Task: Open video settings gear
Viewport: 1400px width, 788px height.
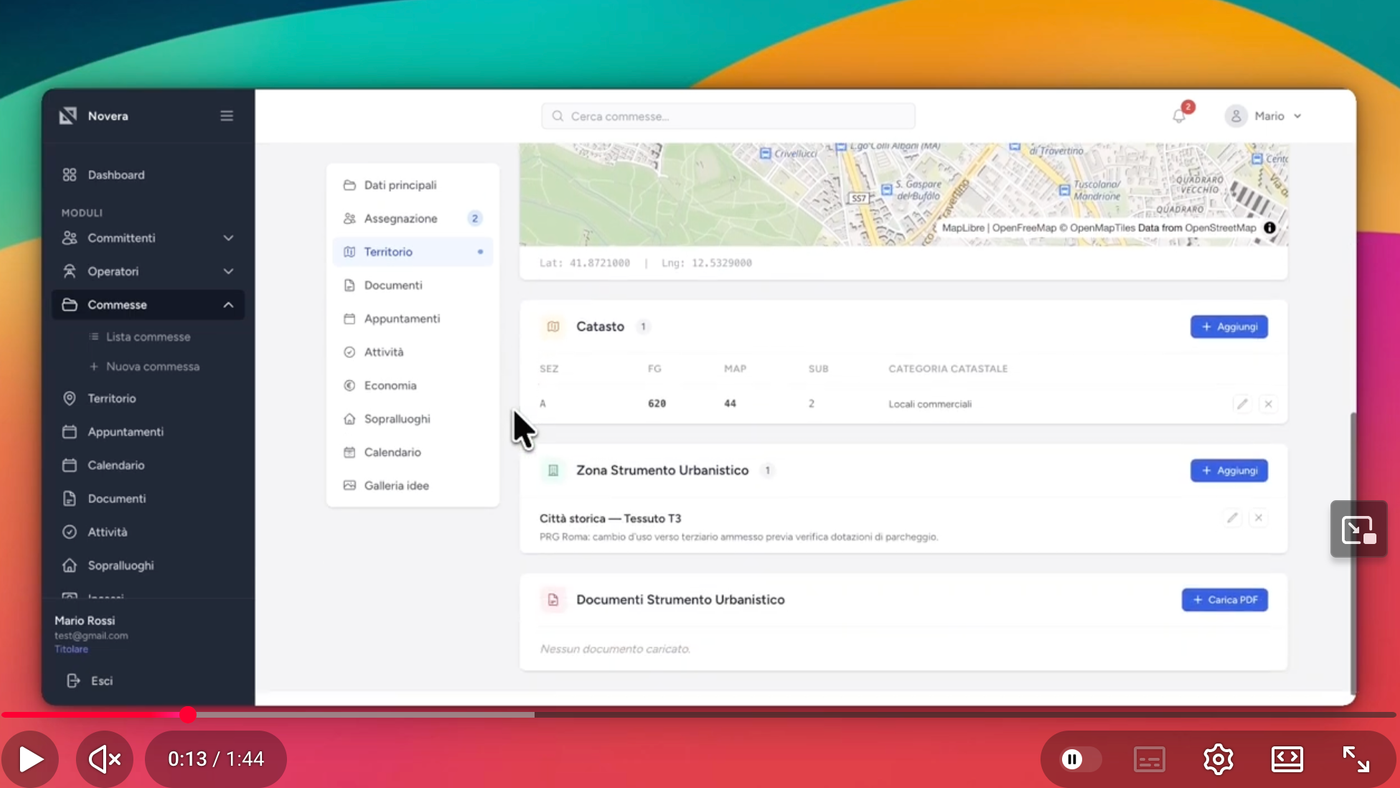Action: coord(1218,759)
